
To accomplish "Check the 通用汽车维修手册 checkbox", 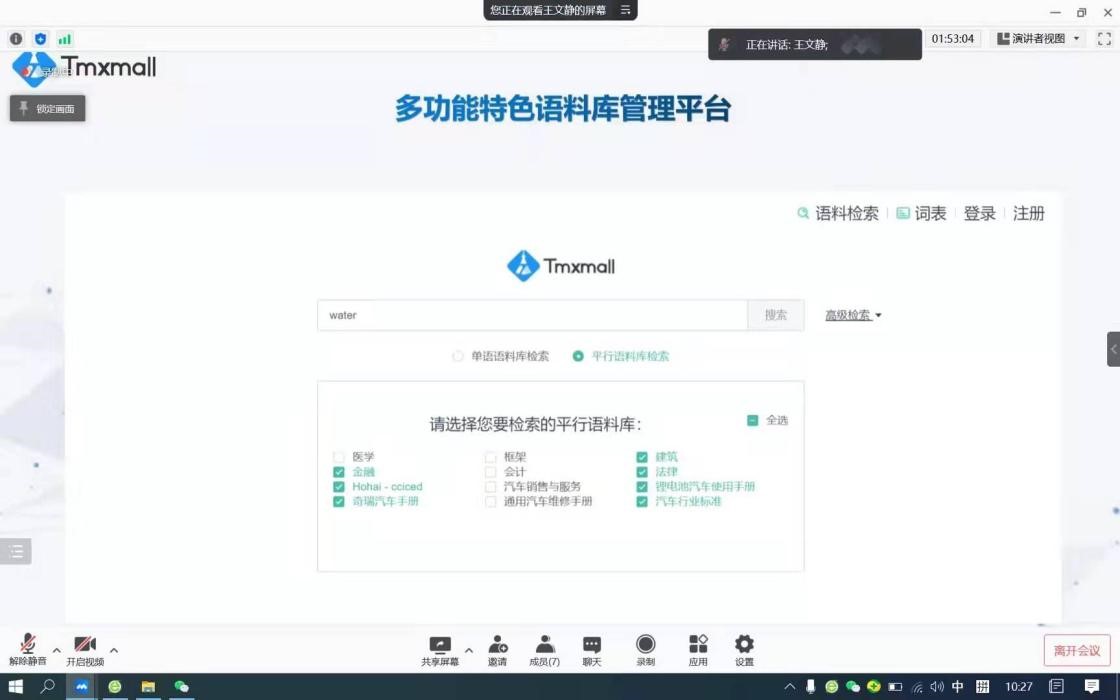I will point(491,502).
